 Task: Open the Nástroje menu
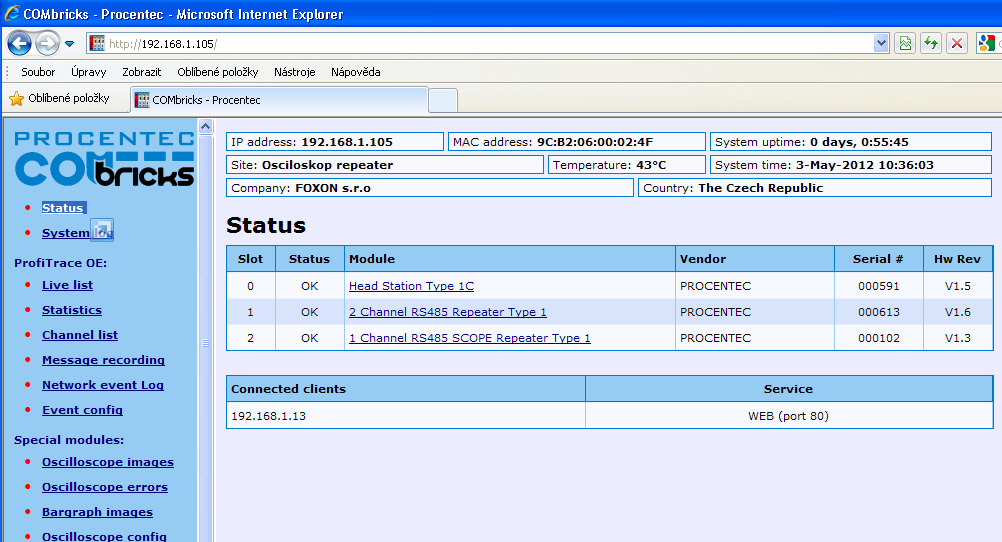pyautogui.click(x=295, y=72)
